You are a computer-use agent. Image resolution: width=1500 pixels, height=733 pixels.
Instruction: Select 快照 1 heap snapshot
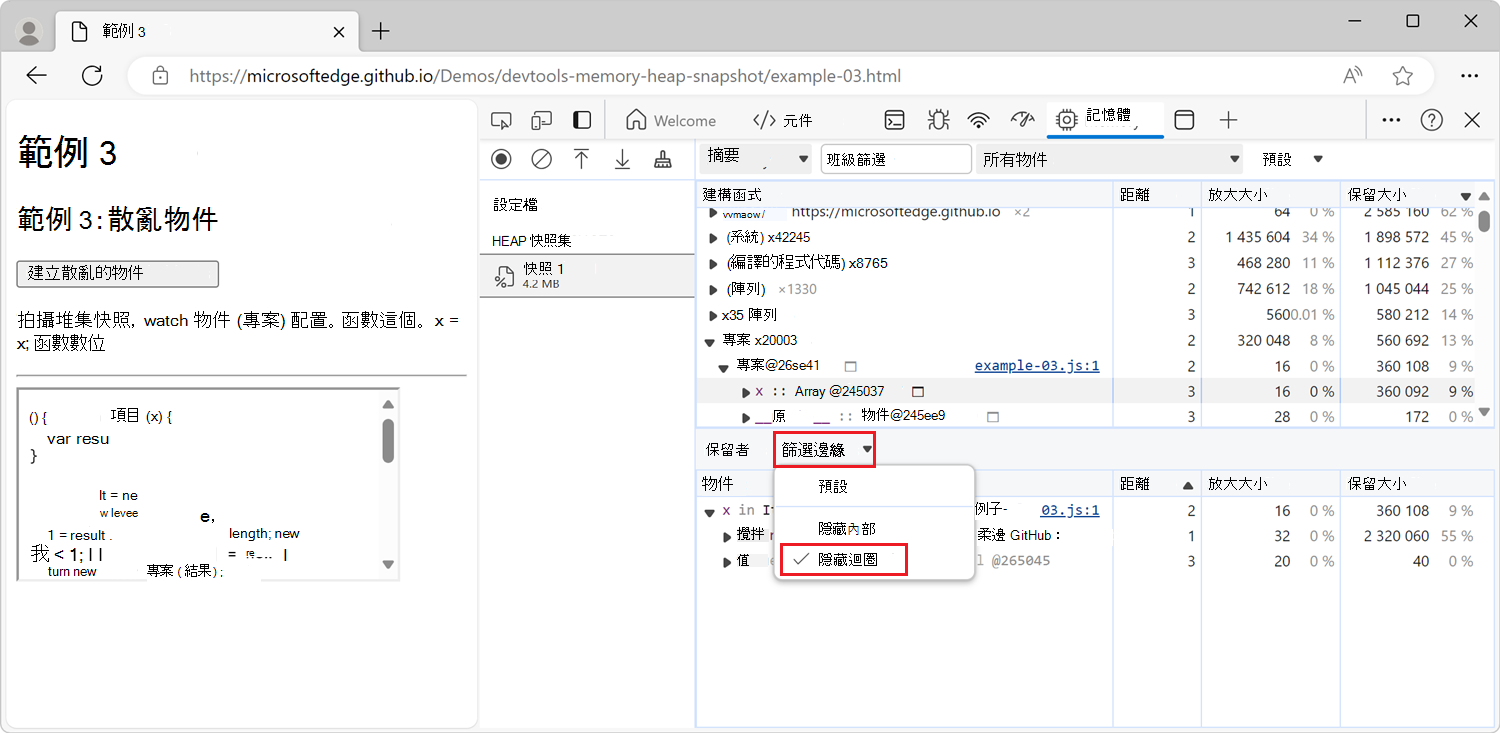click(587, 276)
